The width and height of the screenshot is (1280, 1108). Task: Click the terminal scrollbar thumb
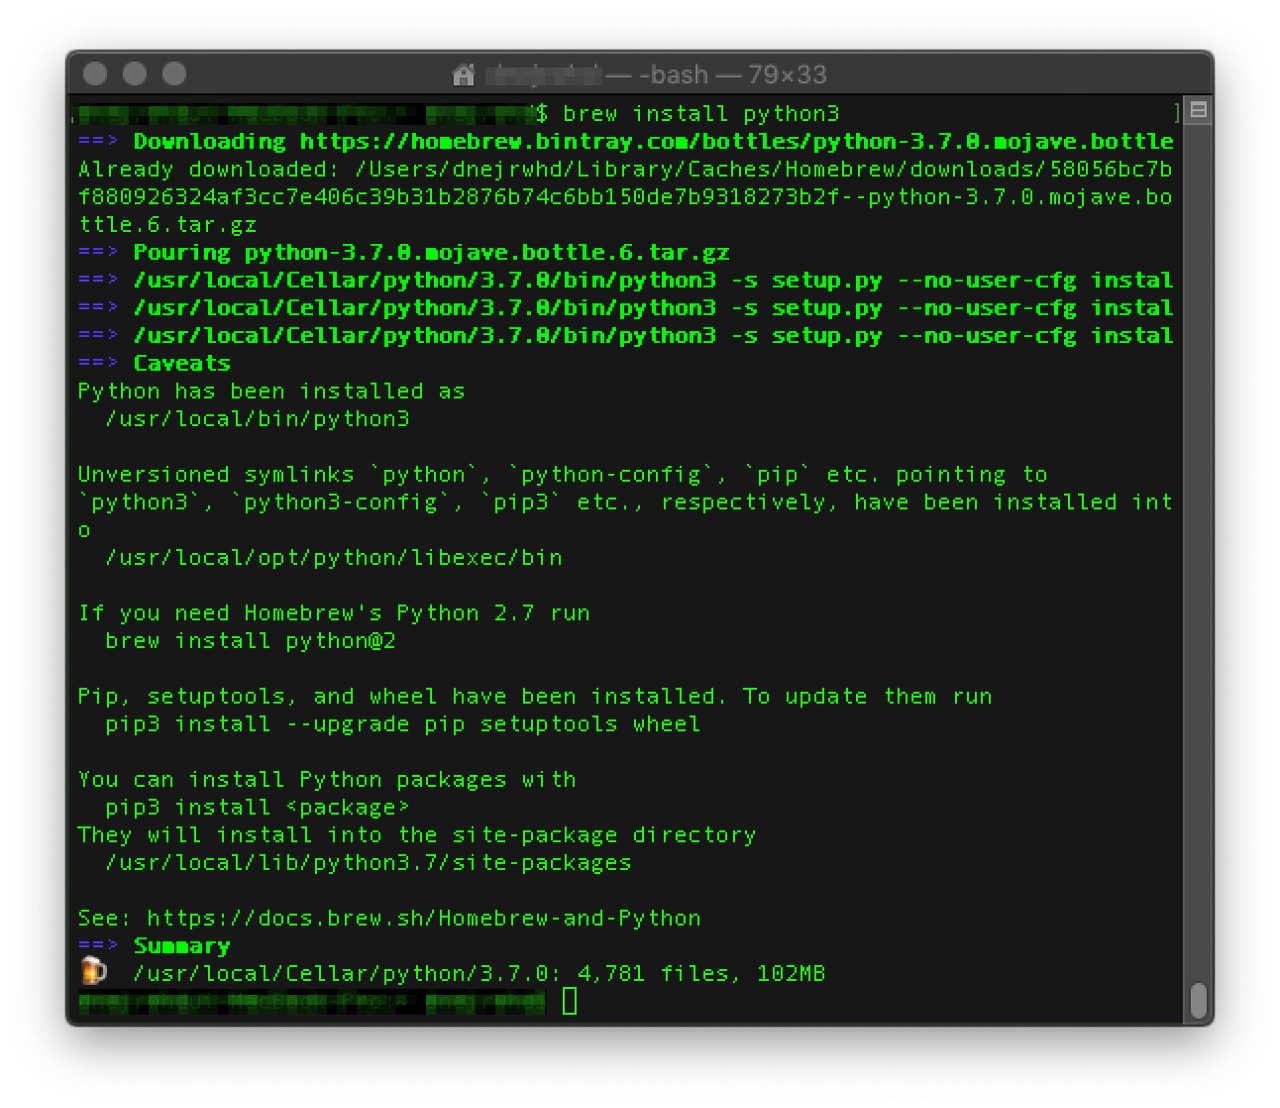[1197, 999]
